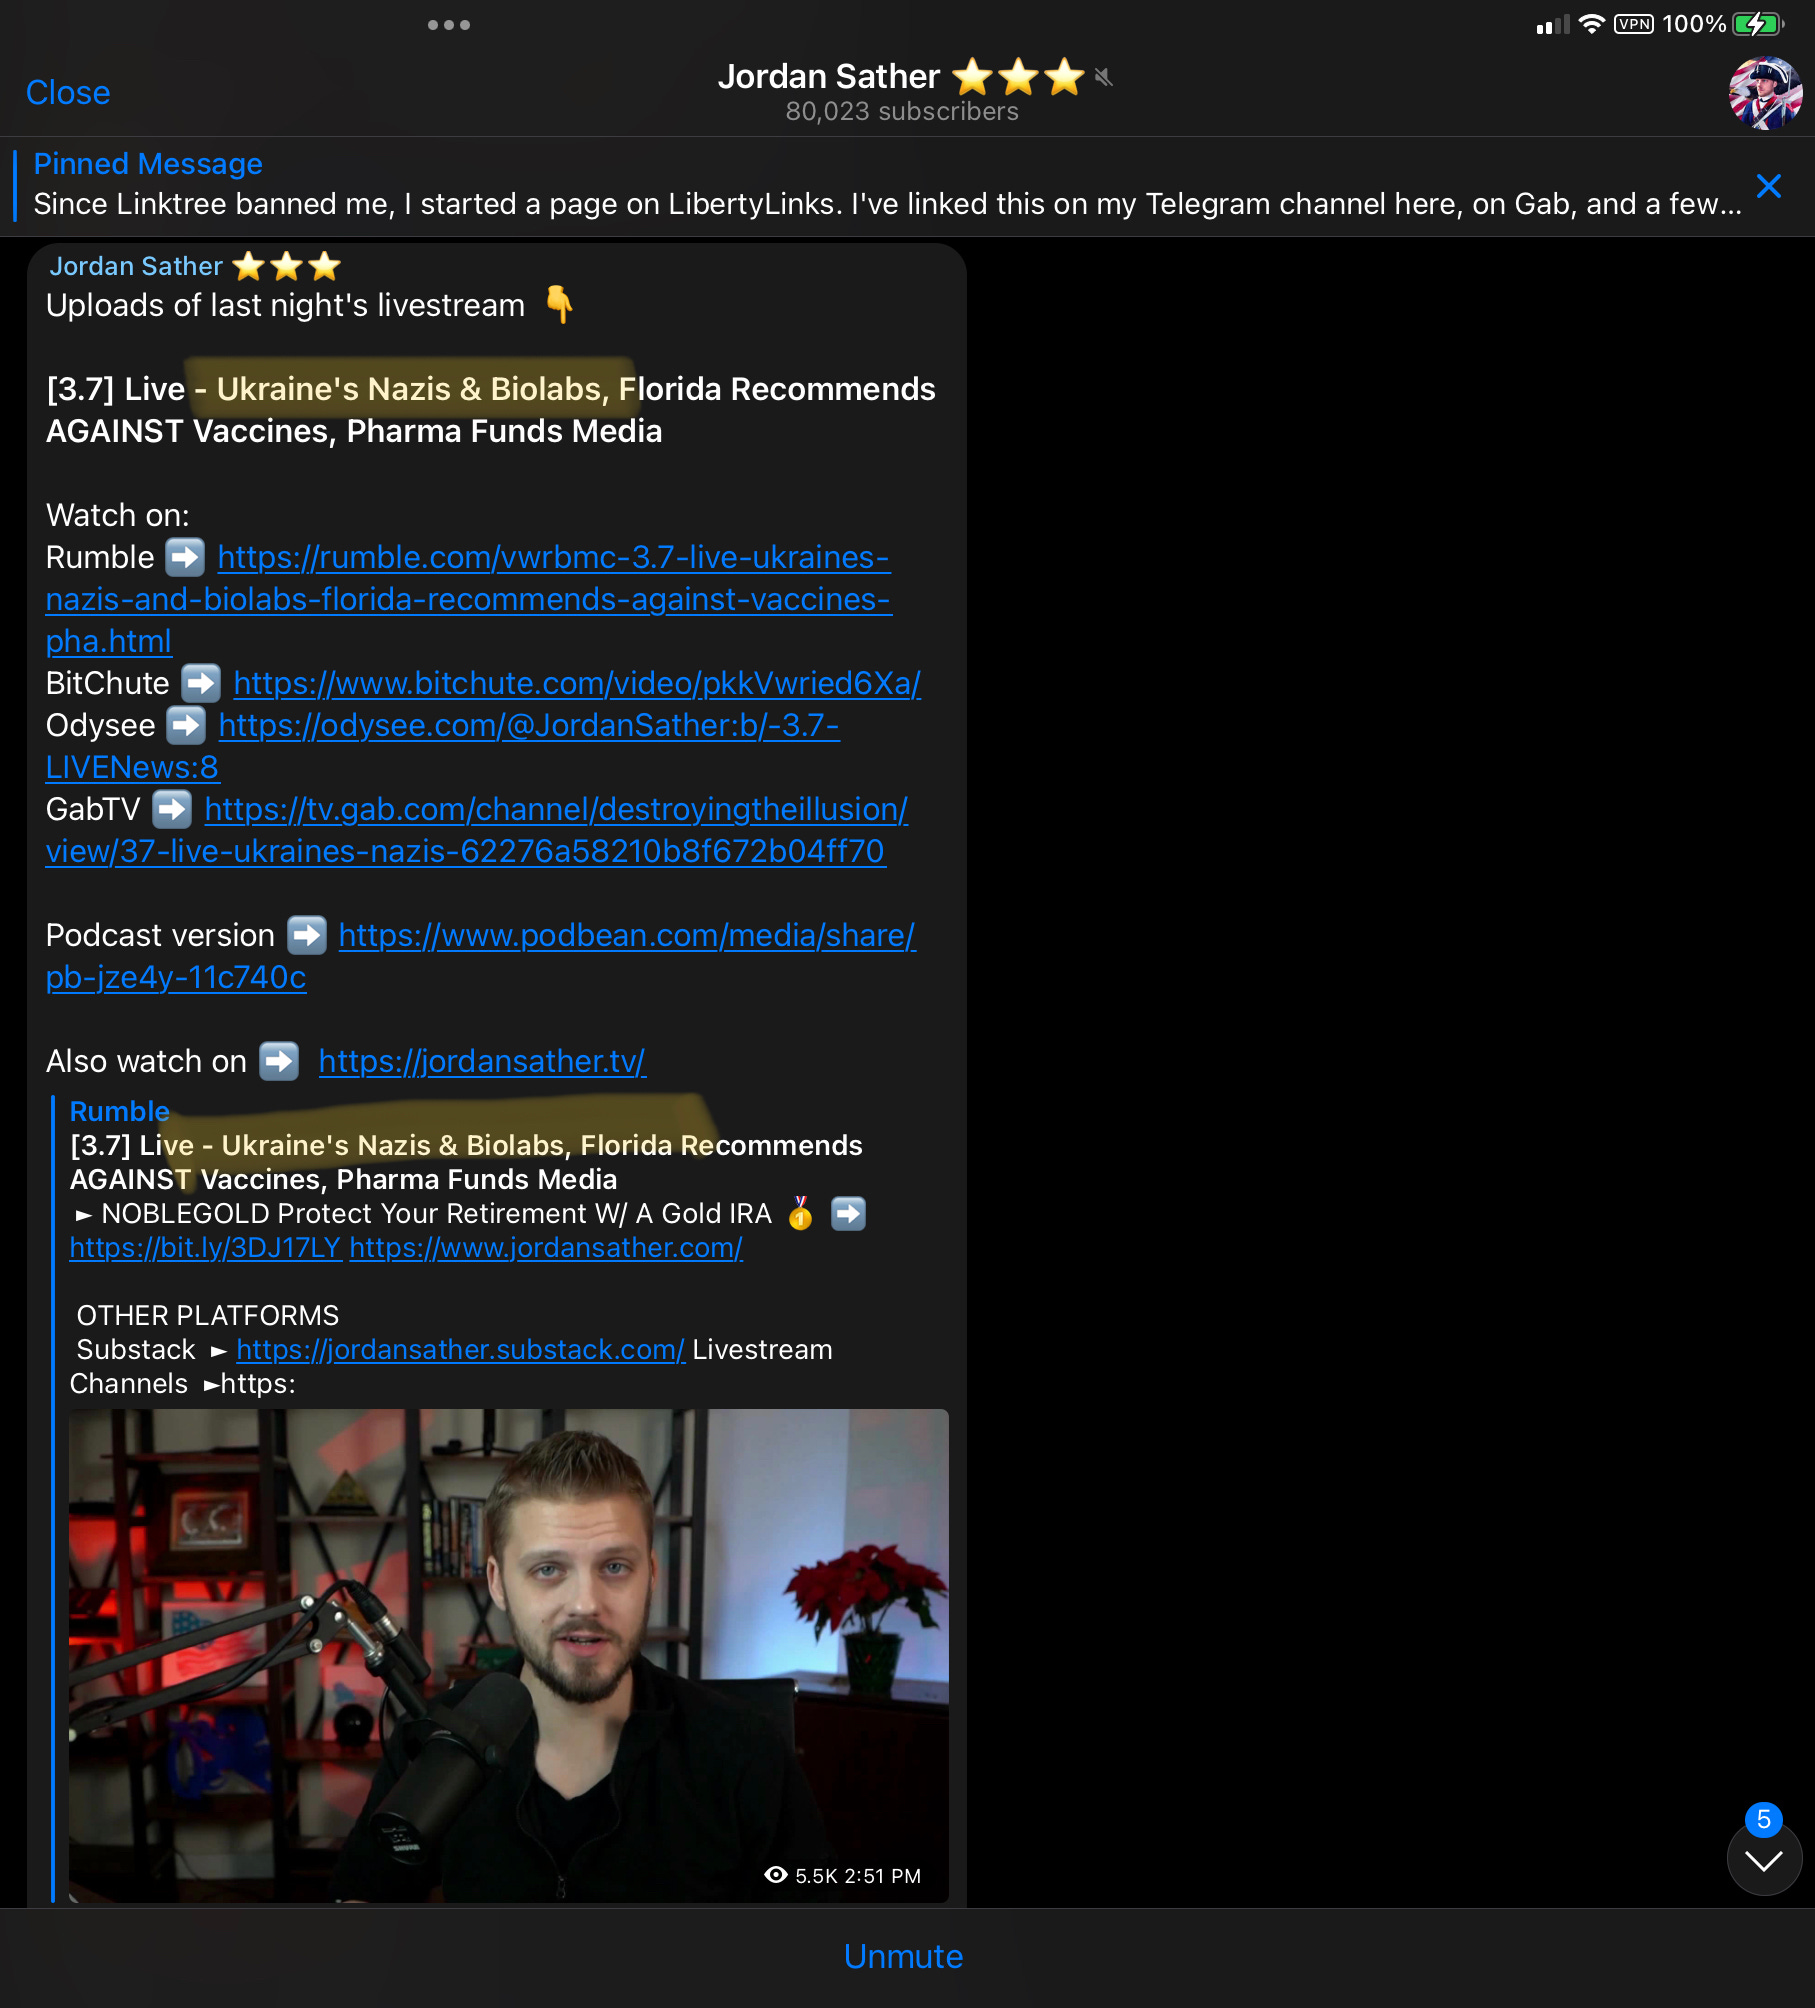Tap the unread count badge showing 5

pos(1764,1819)
